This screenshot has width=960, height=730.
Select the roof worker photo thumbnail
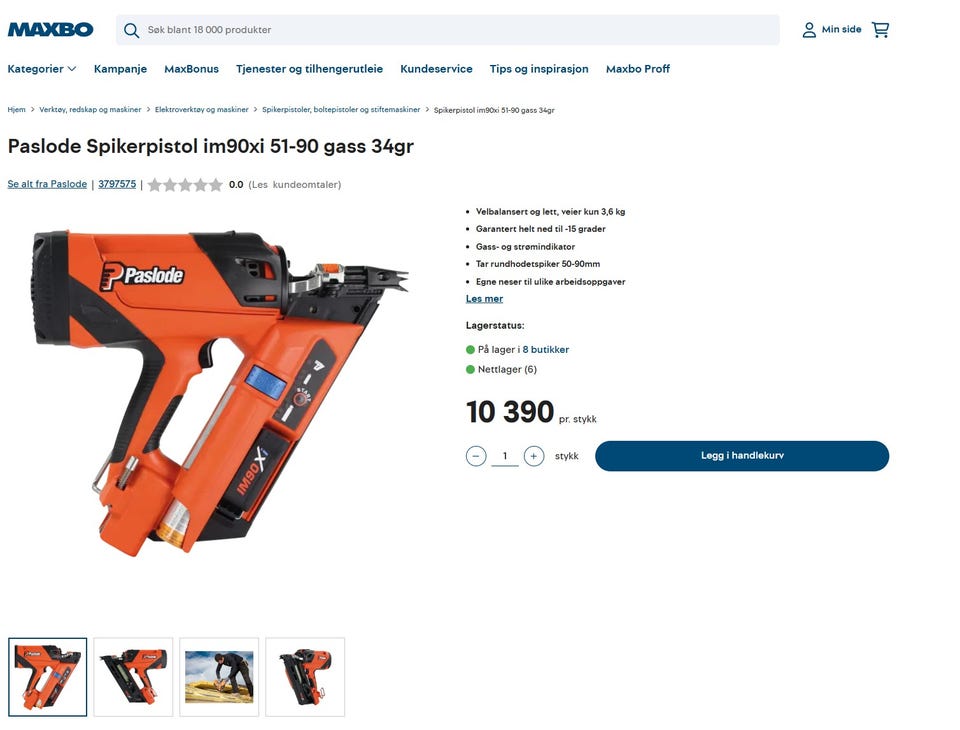coord(219,677)
